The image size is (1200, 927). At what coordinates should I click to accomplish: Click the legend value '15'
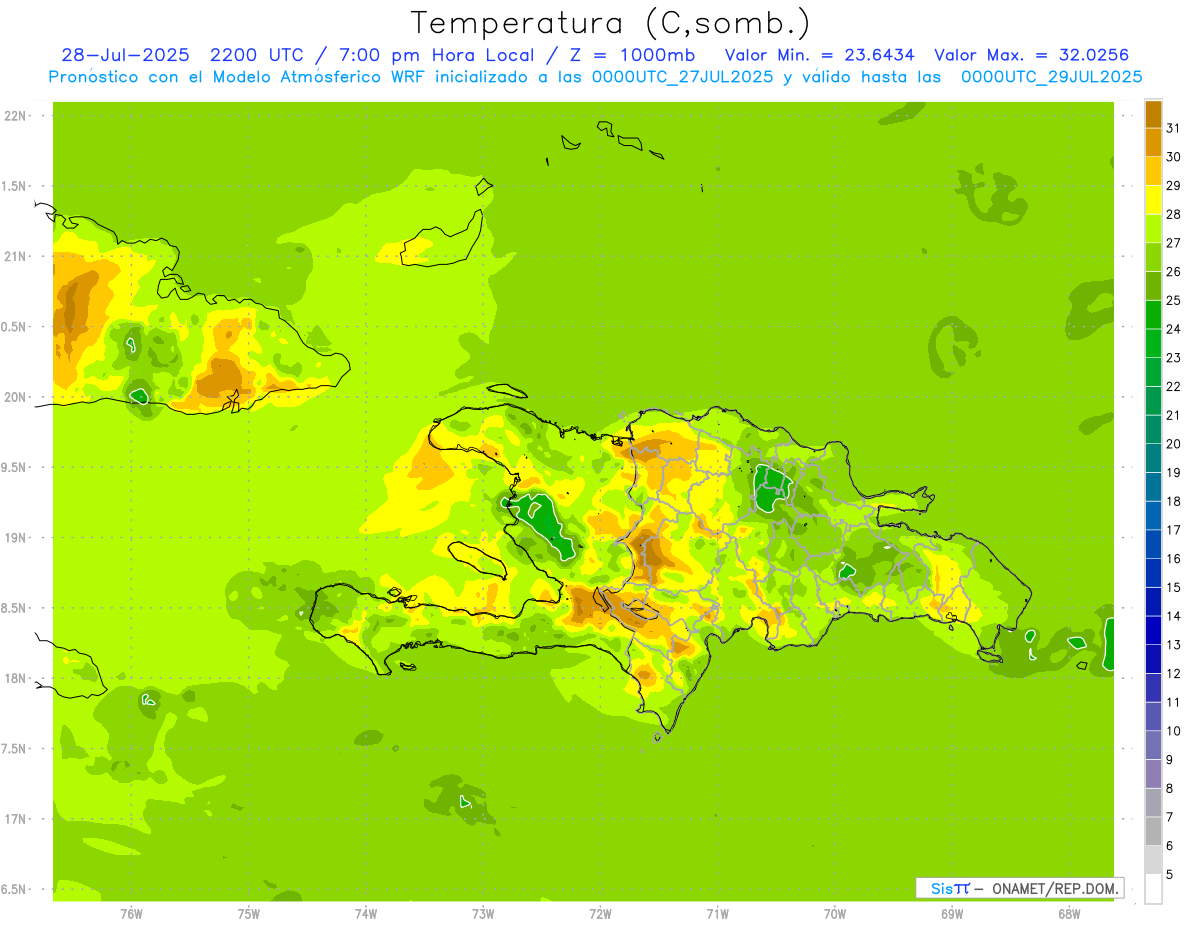point(1173,587)
